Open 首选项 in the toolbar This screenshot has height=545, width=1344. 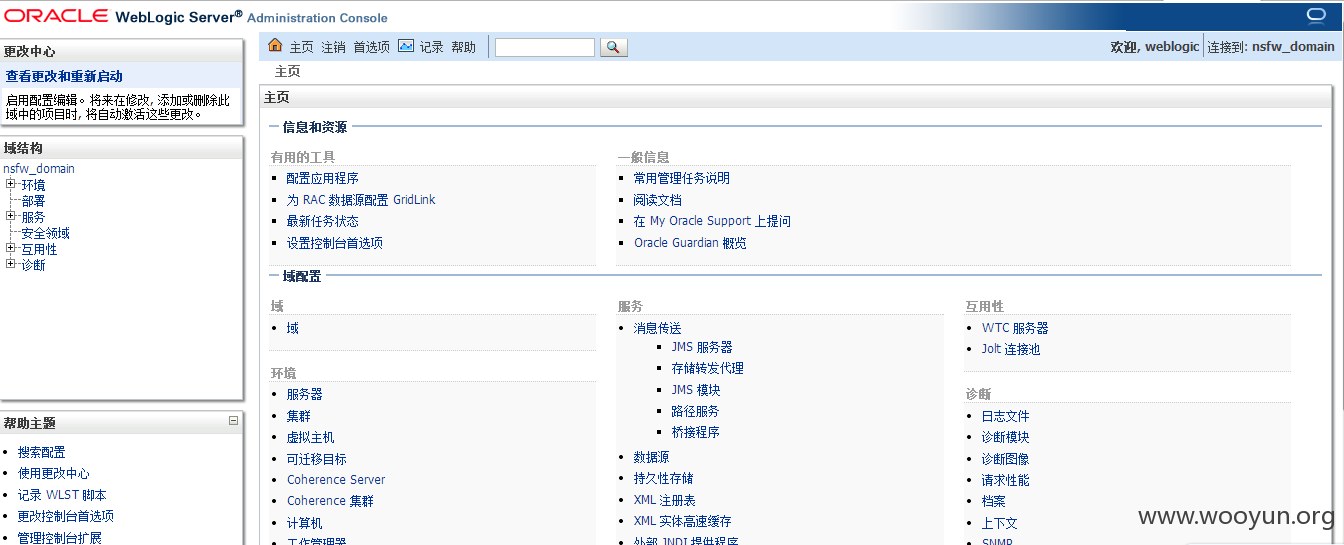click(371, 47)
